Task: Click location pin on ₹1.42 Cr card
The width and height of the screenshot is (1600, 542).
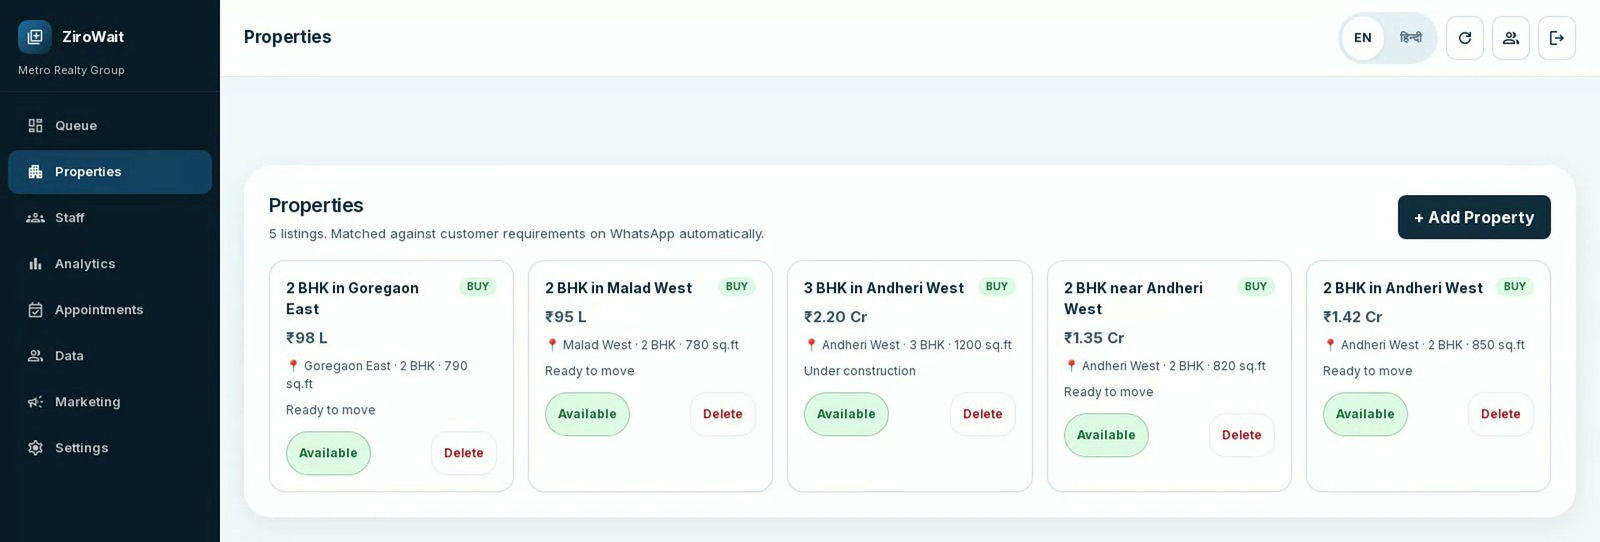Action: [x=1330, y=345]
